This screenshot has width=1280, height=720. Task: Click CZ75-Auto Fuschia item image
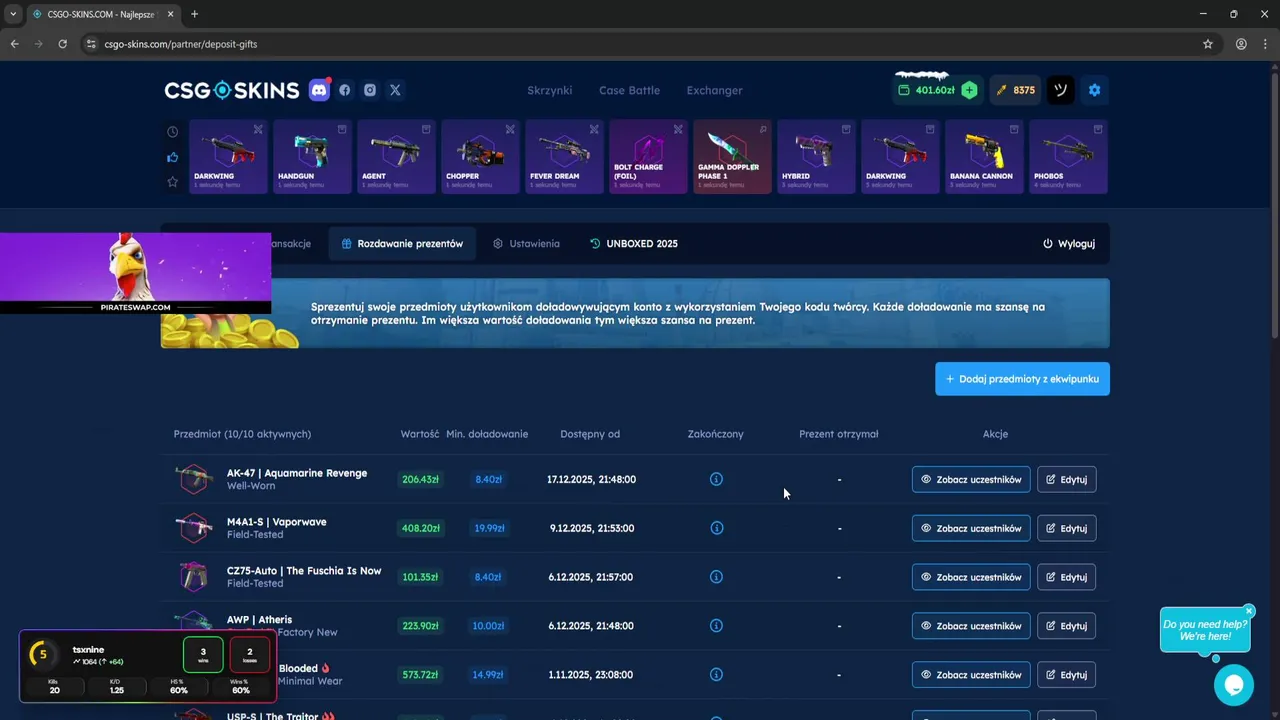point(193,577)
